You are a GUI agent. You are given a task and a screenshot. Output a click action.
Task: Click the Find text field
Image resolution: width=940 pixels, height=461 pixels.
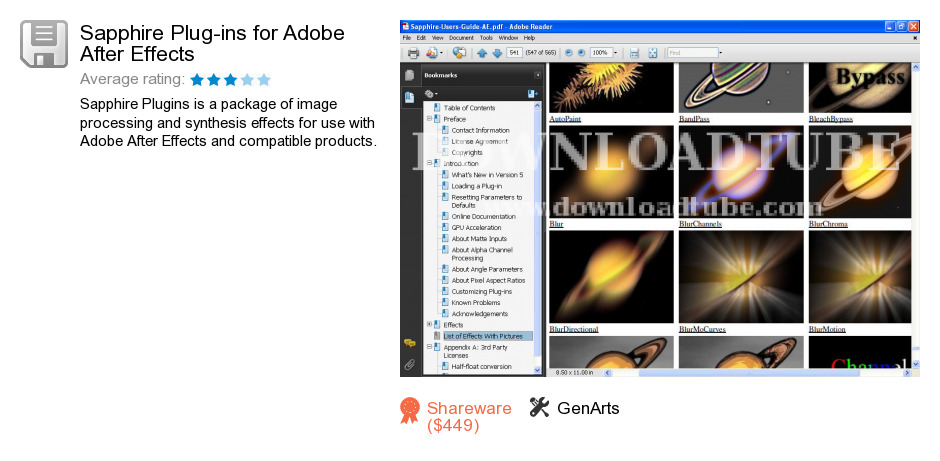(x=692, y=53)
